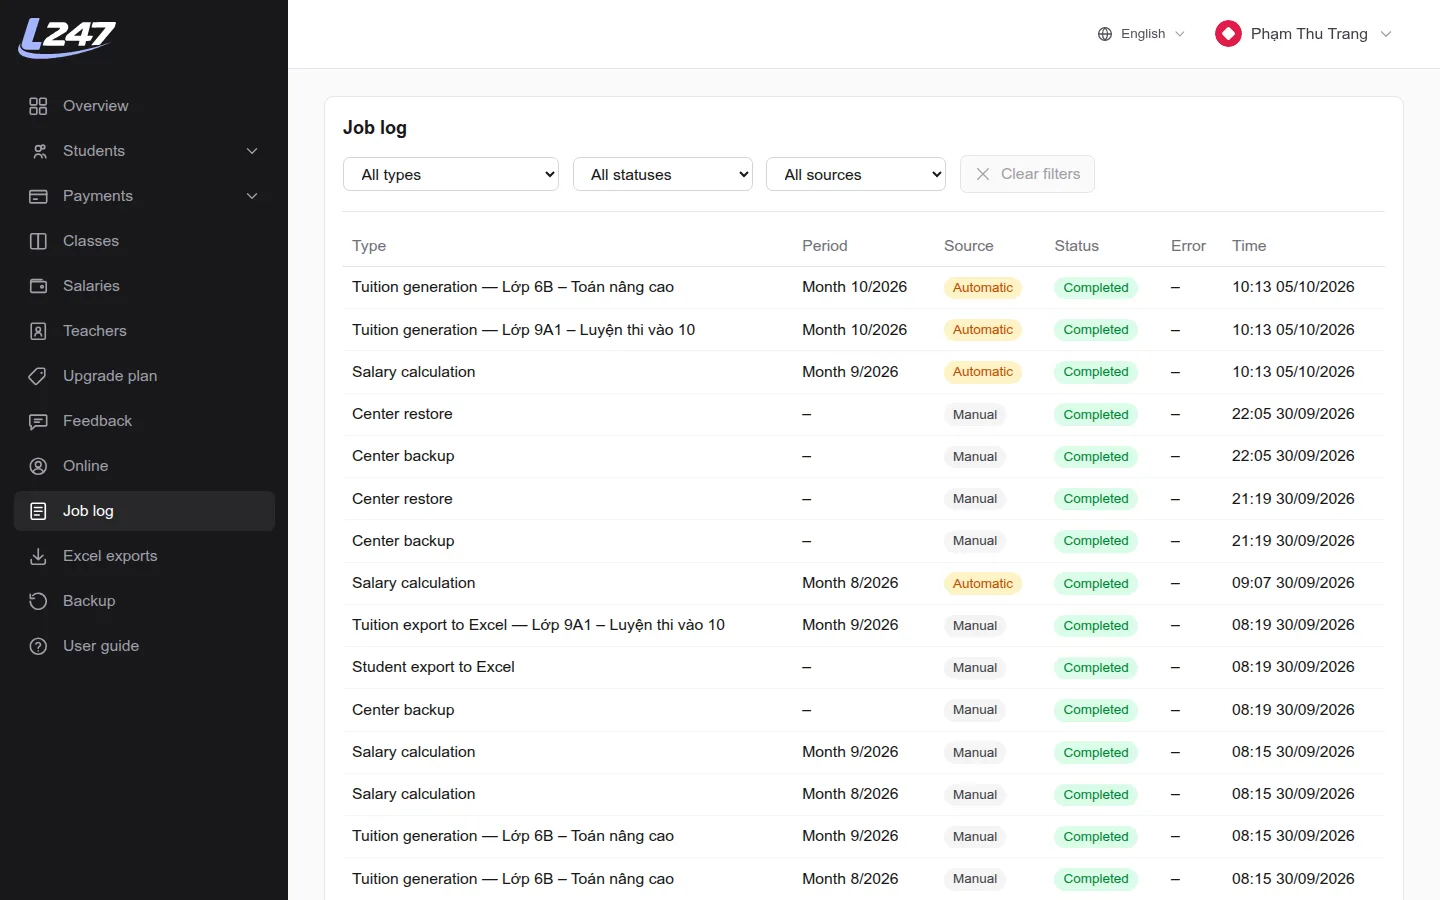1440x900 pixels.
Task: Click the Feedback chat icon
Action: 38,421
